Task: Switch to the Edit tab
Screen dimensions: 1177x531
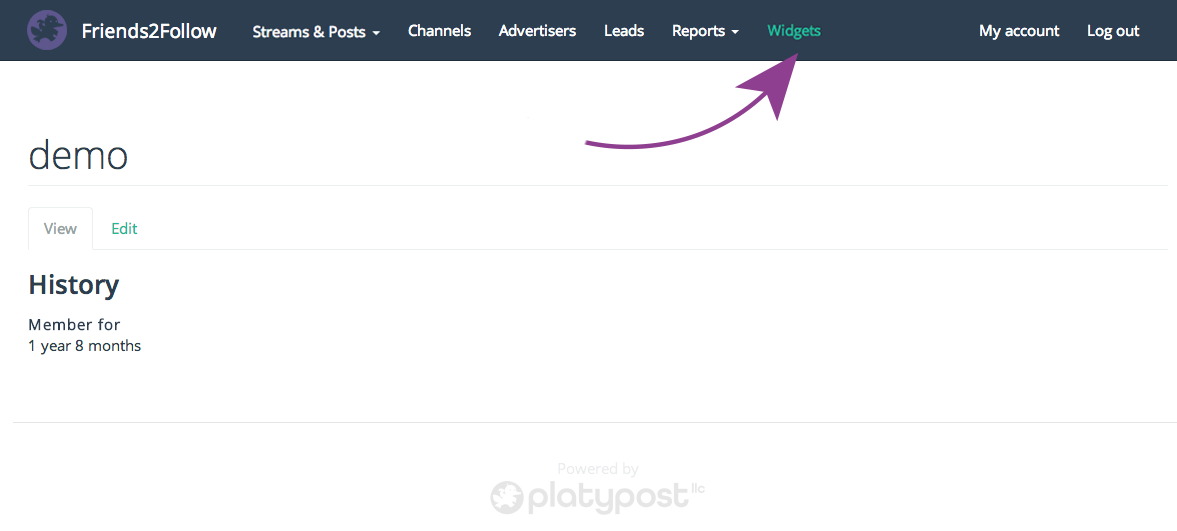Action: (124, 229)
